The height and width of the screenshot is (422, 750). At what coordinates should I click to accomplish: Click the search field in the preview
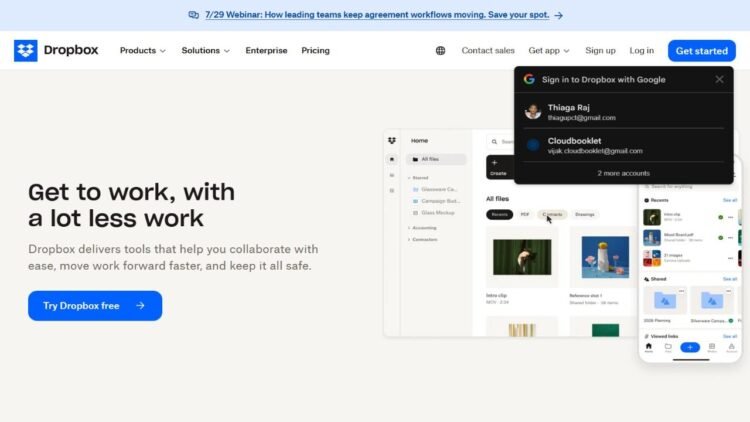pyautogui.click(x=501, y=142)
